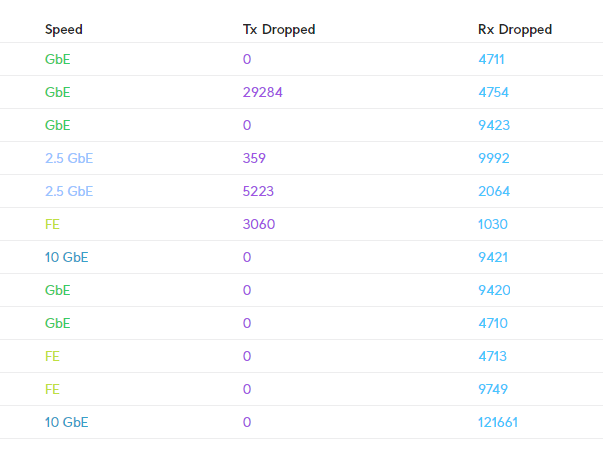603x449 pixels.
Task: Click the FE speed beside 3060
Action: [x=53, y=224]
